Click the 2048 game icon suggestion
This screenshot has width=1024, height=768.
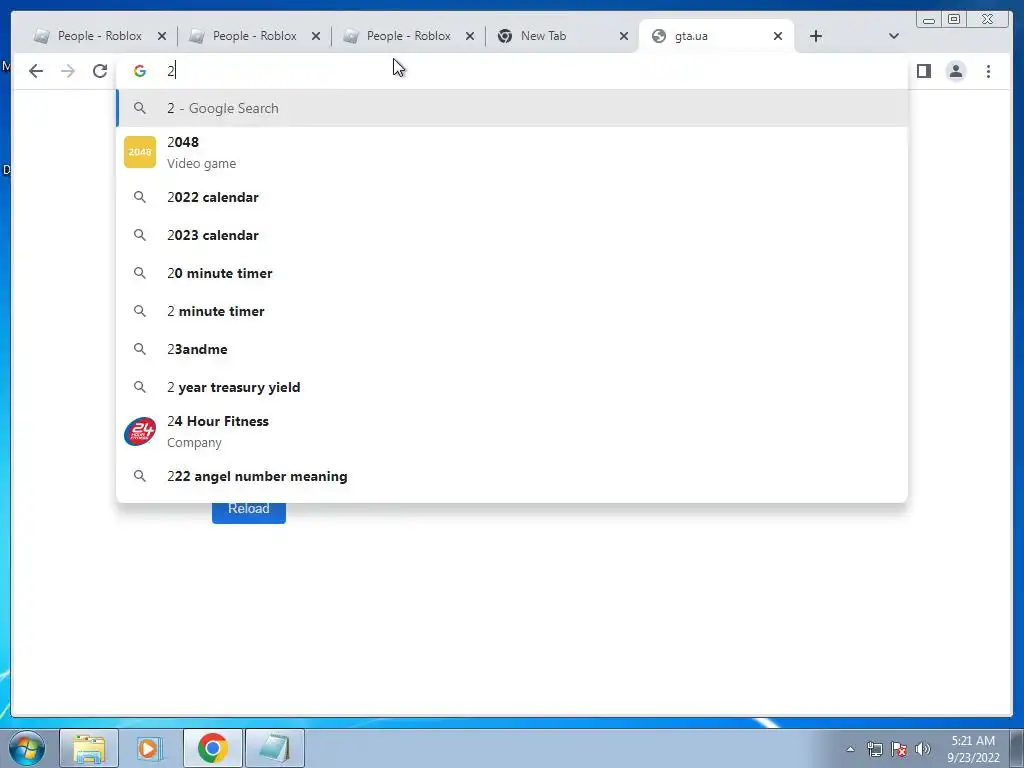140,152
